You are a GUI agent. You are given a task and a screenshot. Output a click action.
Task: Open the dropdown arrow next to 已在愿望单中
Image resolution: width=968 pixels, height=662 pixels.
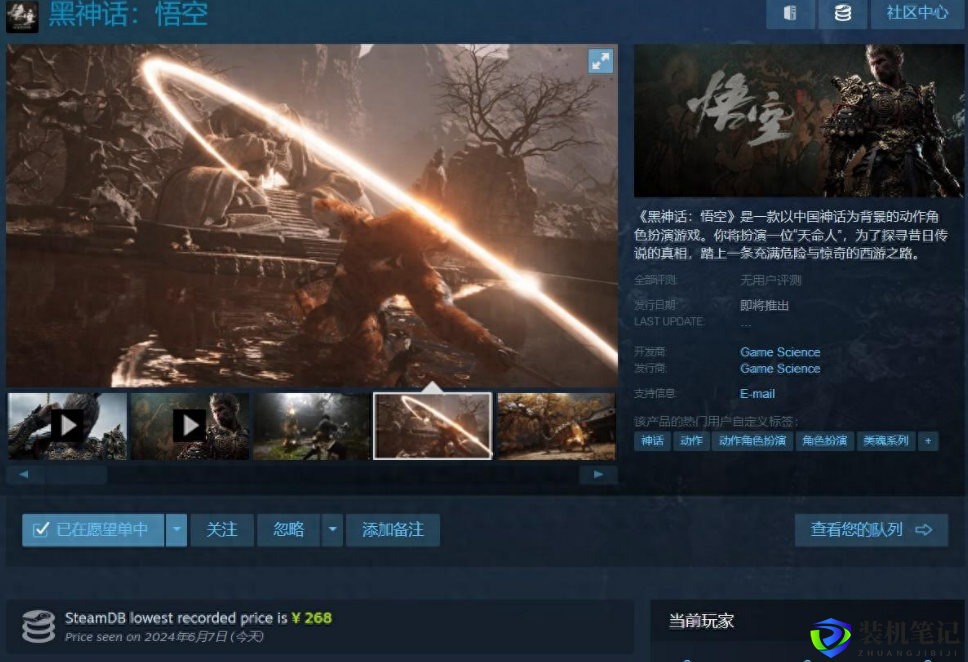(177, 530)
